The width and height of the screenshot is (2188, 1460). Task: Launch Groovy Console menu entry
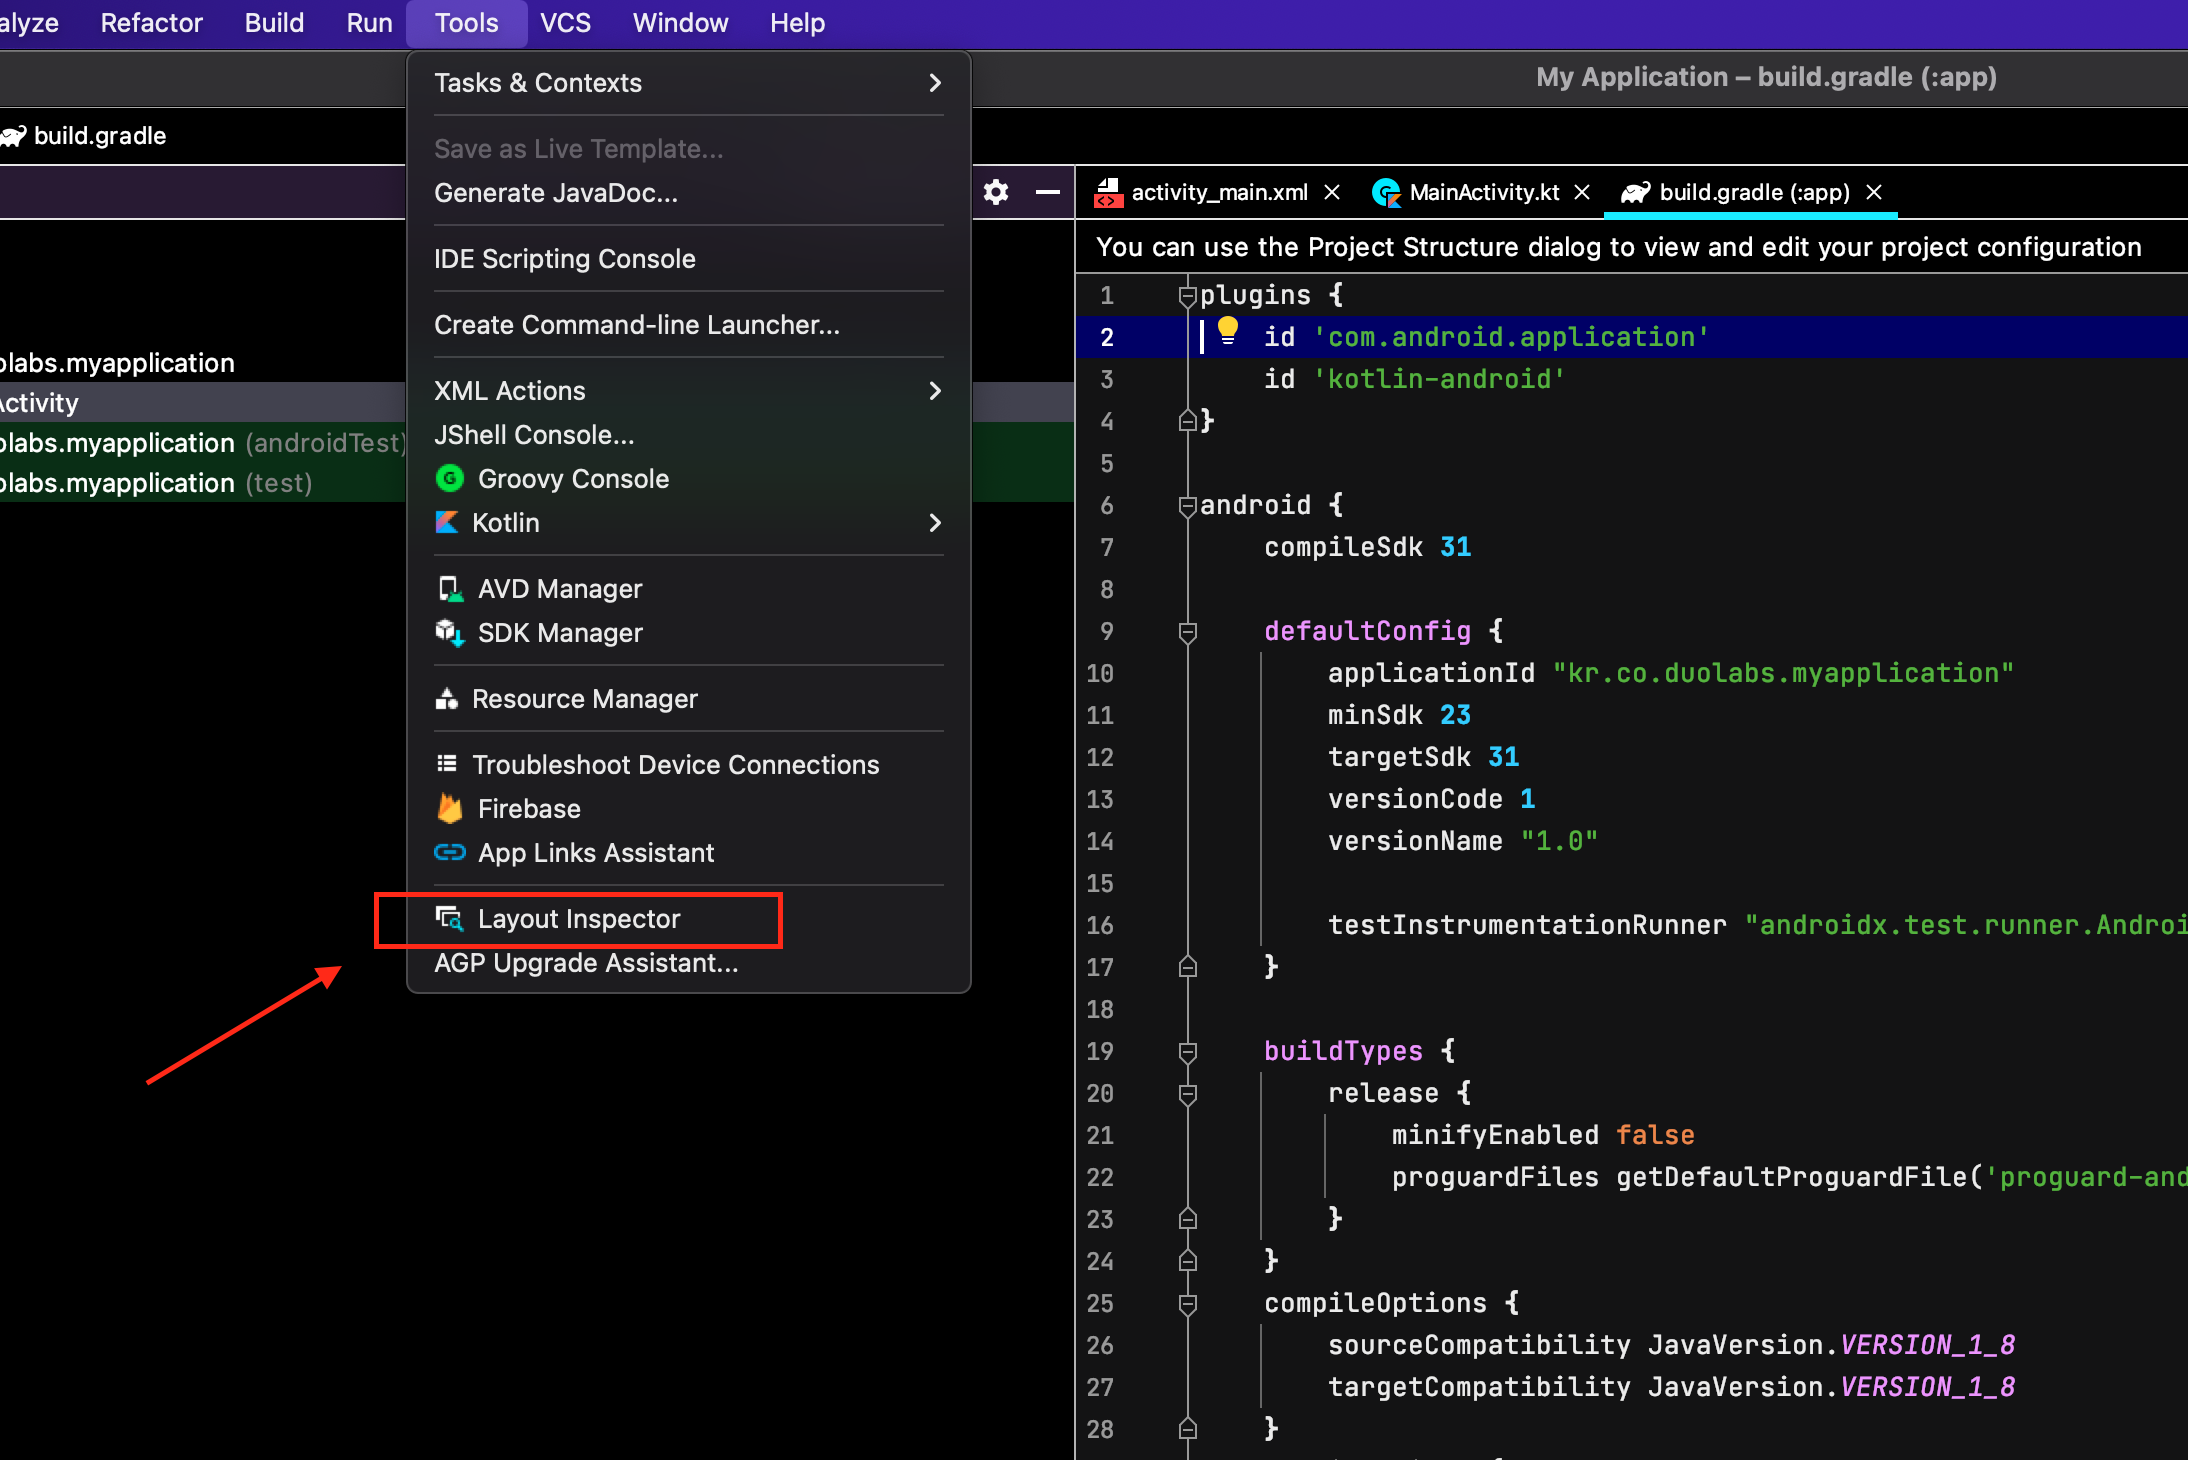coord(572,479)
